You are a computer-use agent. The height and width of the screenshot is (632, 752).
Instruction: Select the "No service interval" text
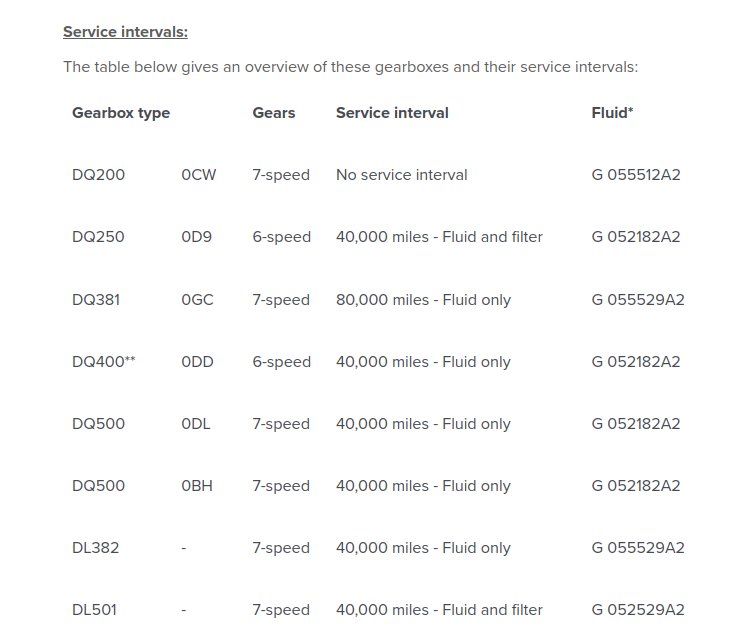(x=402, y=175)
